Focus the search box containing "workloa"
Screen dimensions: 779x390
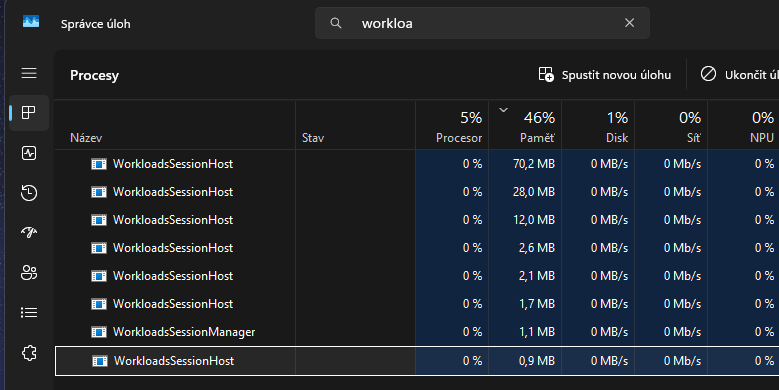[482, 23]
